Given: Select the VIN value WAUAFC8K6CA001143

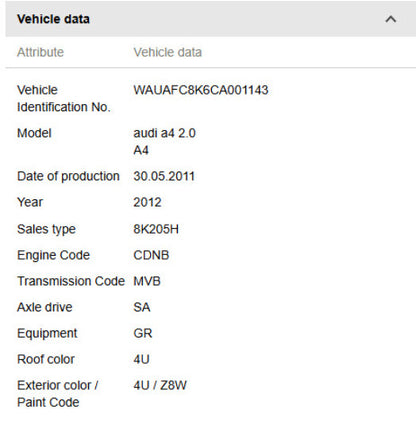Looking at the screenshot, I should [201, 90].
